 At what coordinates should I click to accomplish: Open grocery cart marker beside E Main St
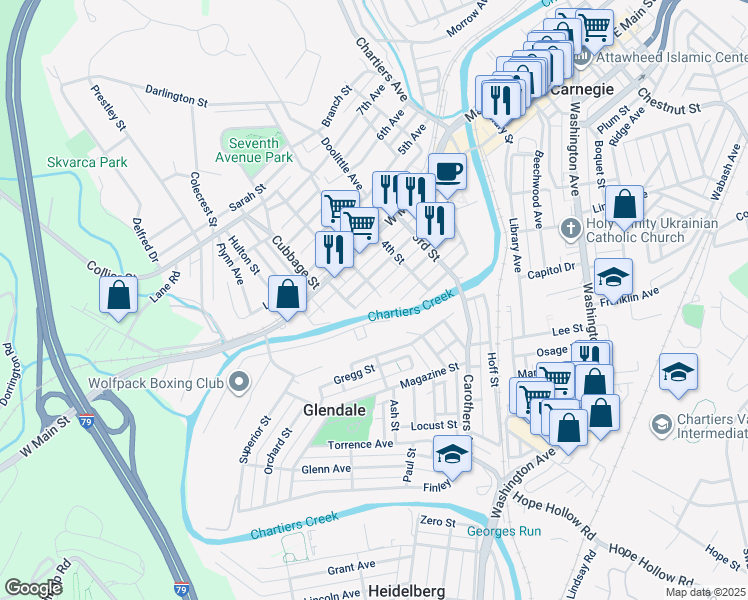click(x=595, y=28)
